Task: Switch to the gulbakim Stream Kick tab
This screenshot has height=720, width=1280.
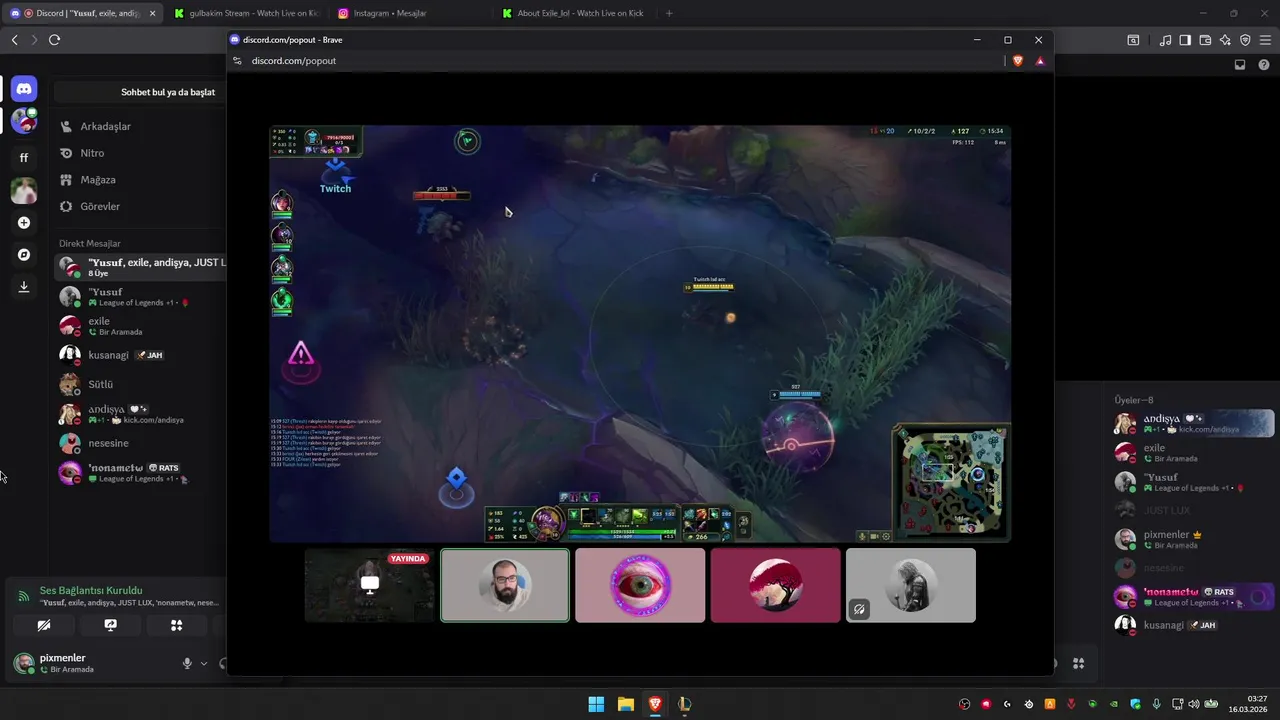Action: [245, 13]
